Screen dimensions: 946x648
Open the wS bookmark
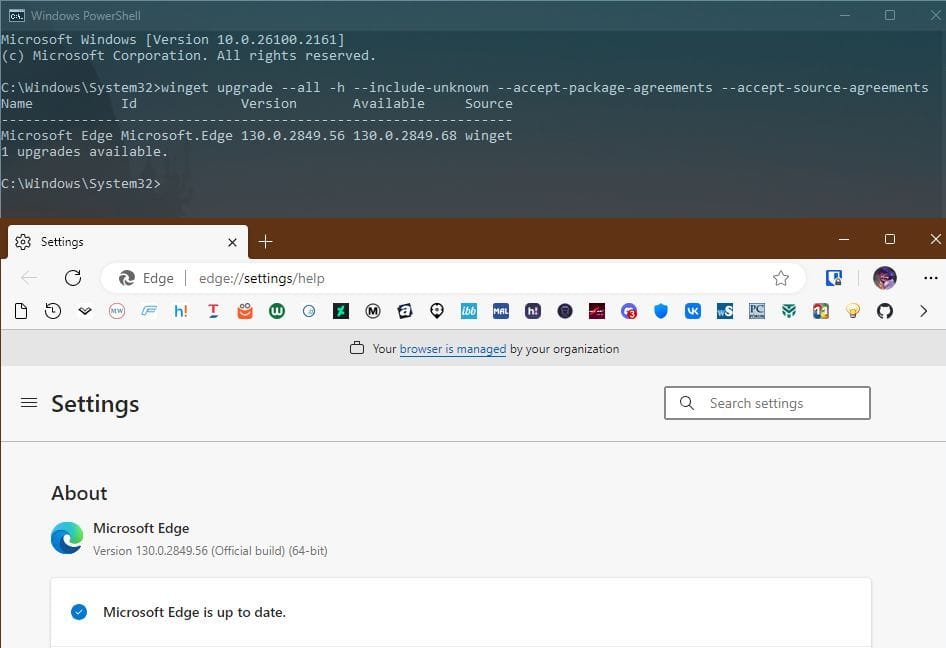[x=725, y=311]
